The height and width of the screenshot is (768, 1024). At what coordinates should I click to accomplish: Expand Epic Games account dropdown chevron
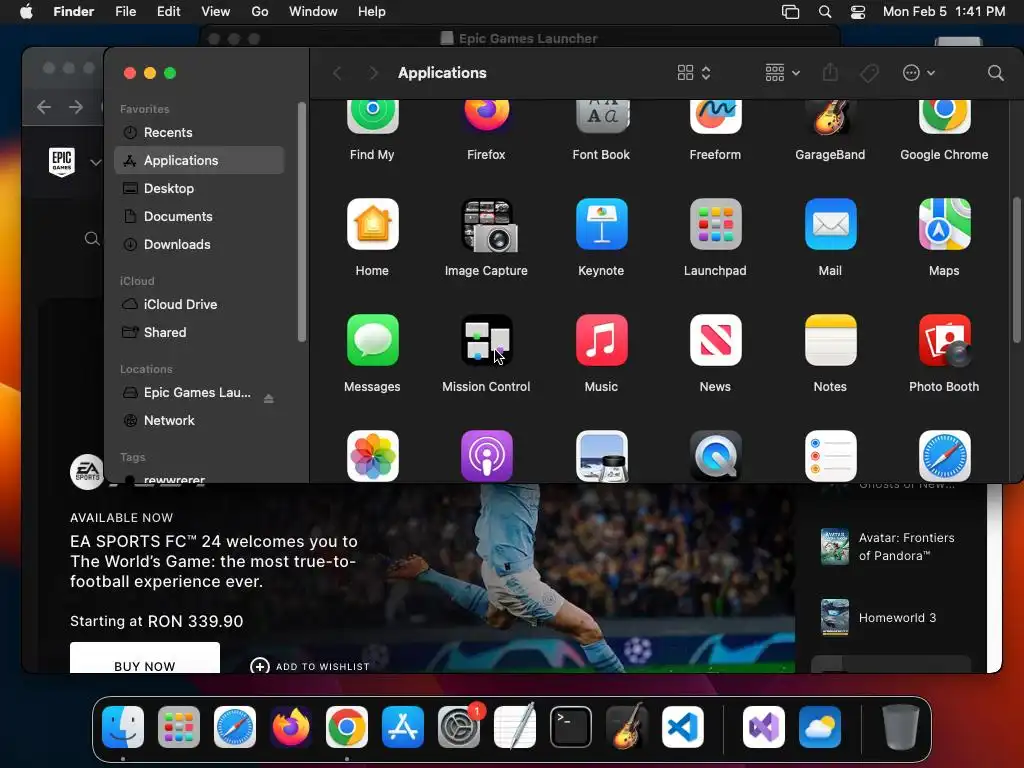tap(95, 162)
